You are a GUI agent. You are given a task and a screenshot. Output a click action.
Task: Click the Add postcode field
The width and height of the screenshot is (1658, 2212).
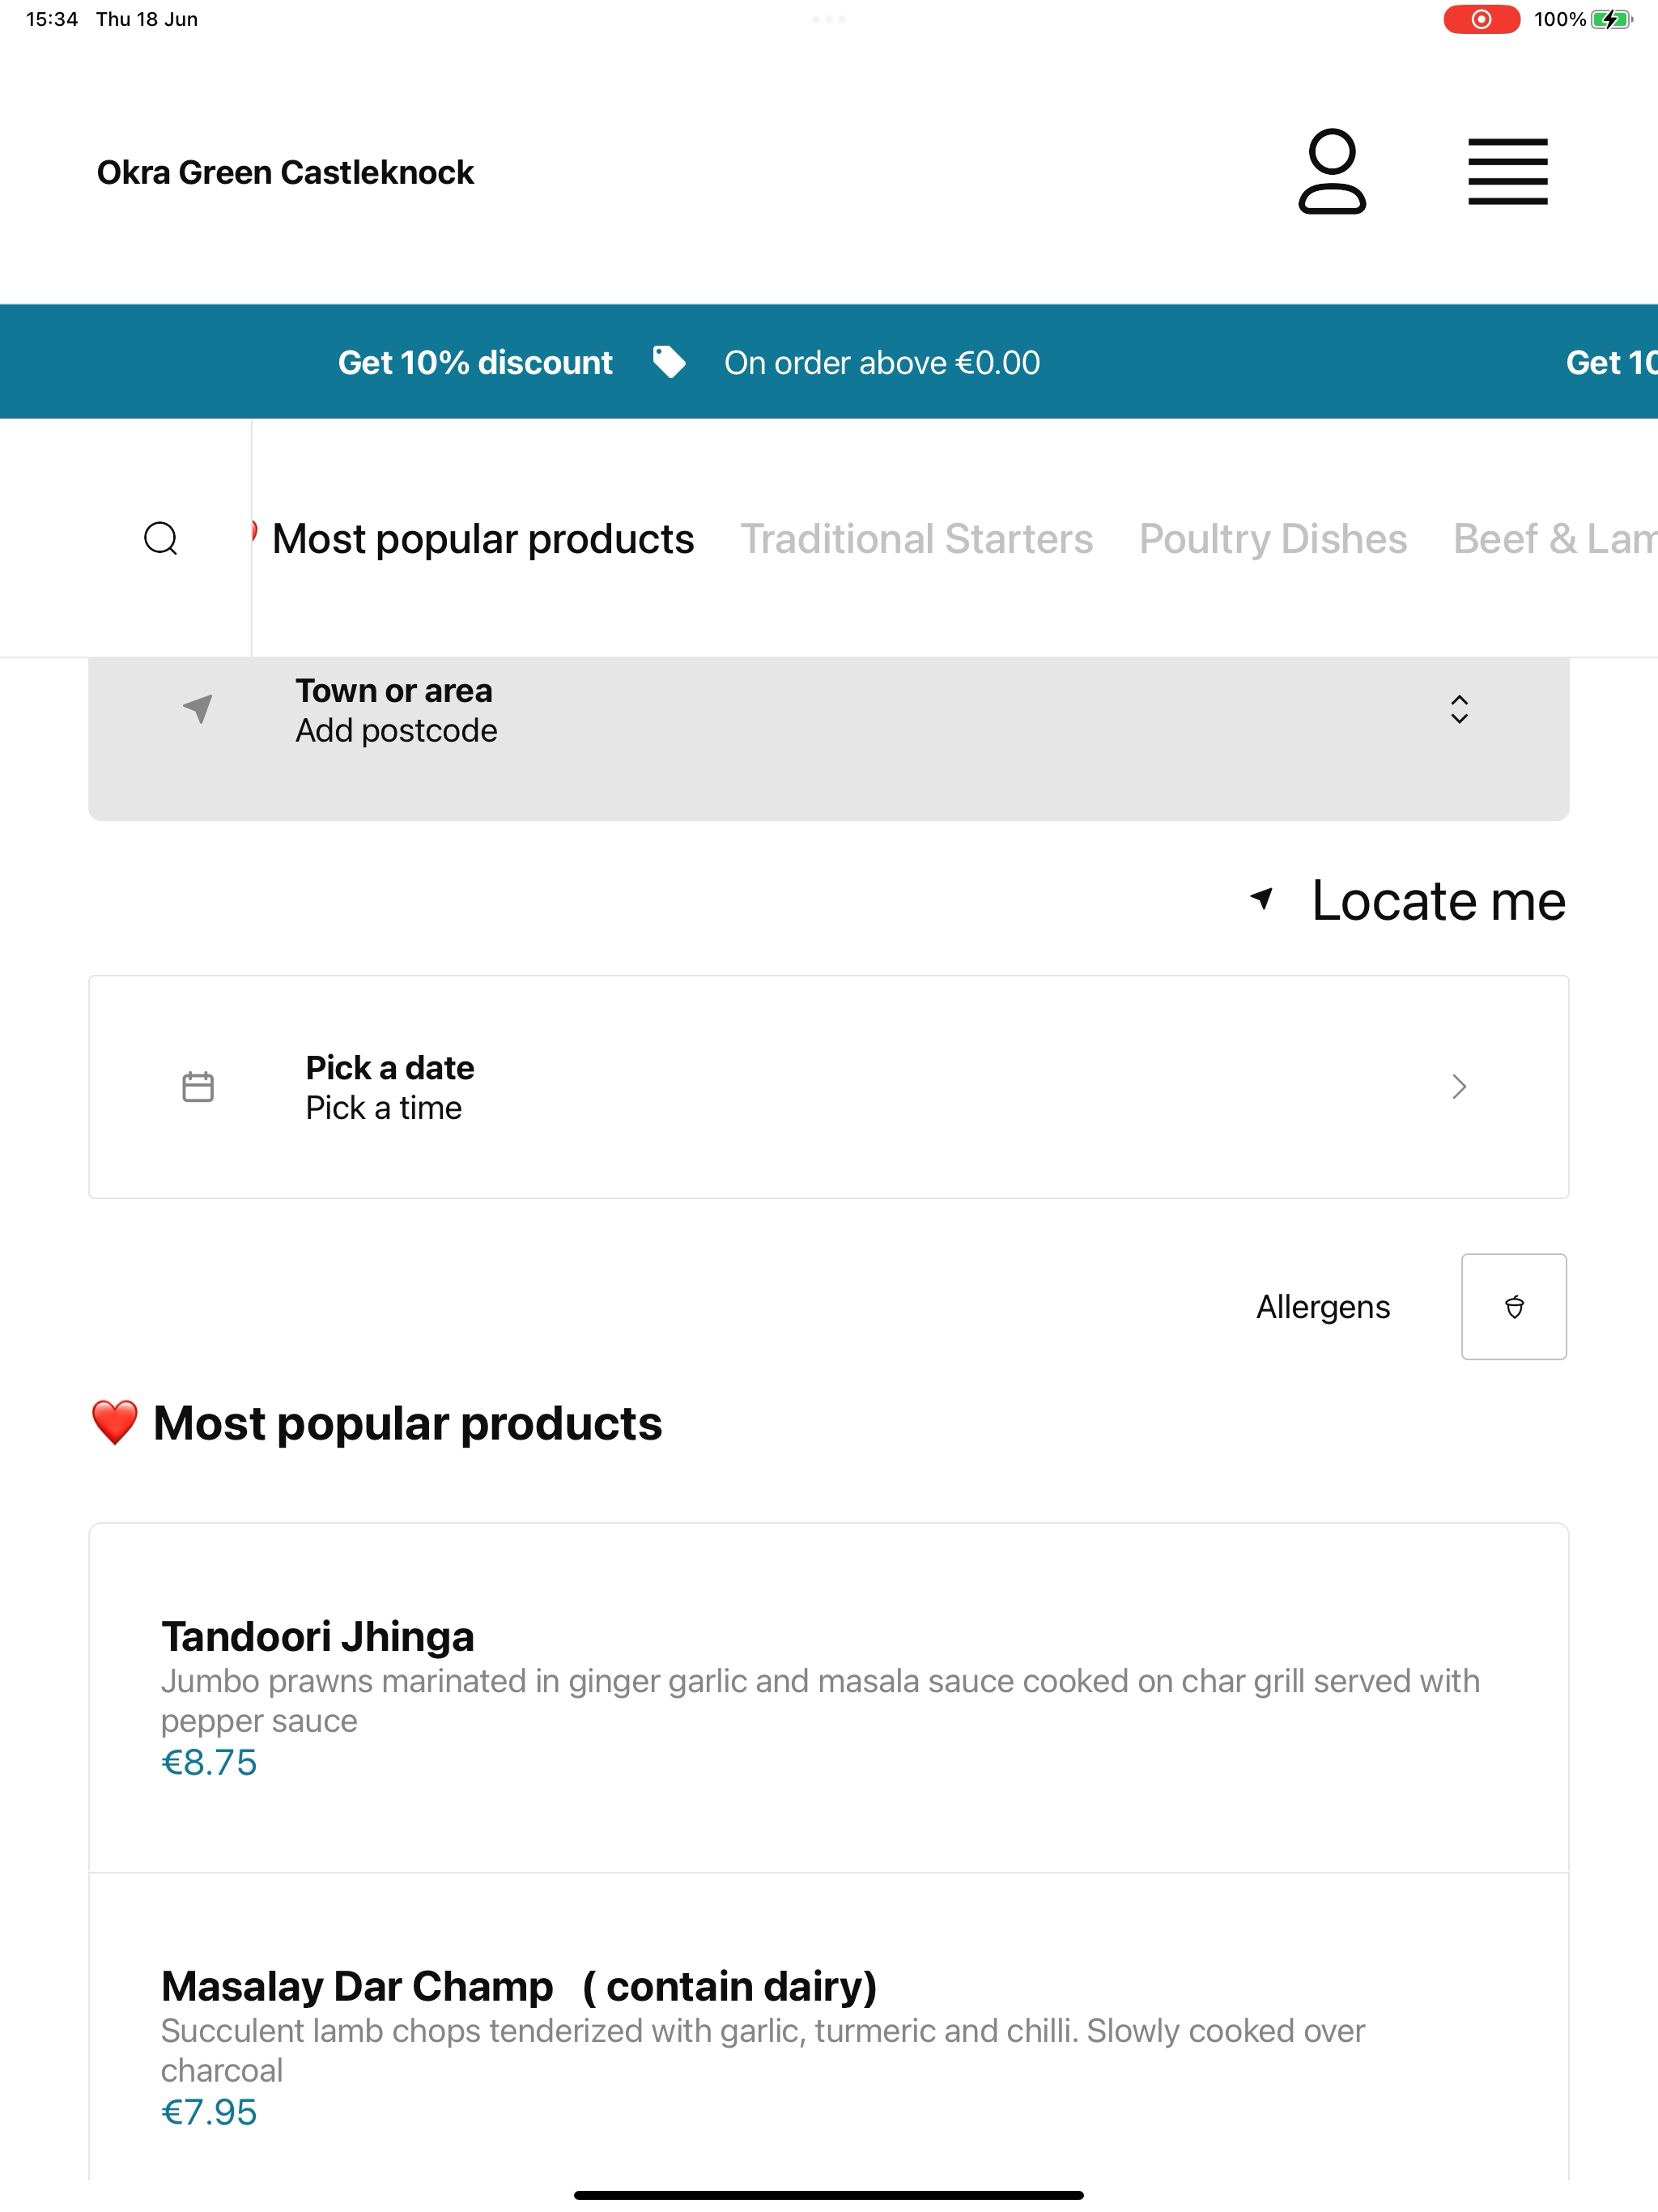(396, 731)
